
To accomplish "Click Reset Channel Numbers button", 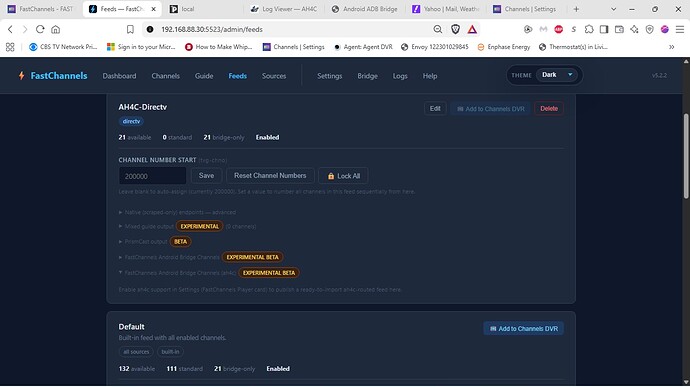I will [270, 176].
